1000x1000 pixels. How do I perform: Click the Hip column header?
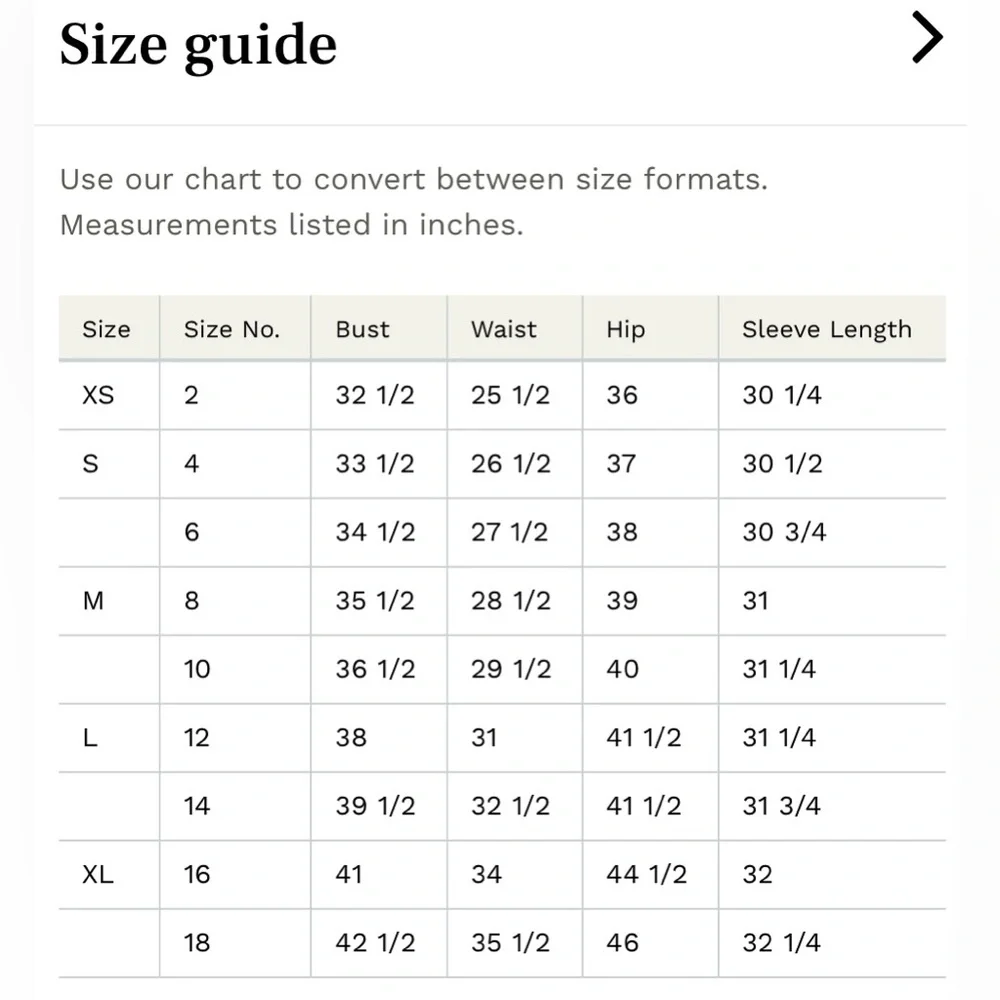[625, 330]
